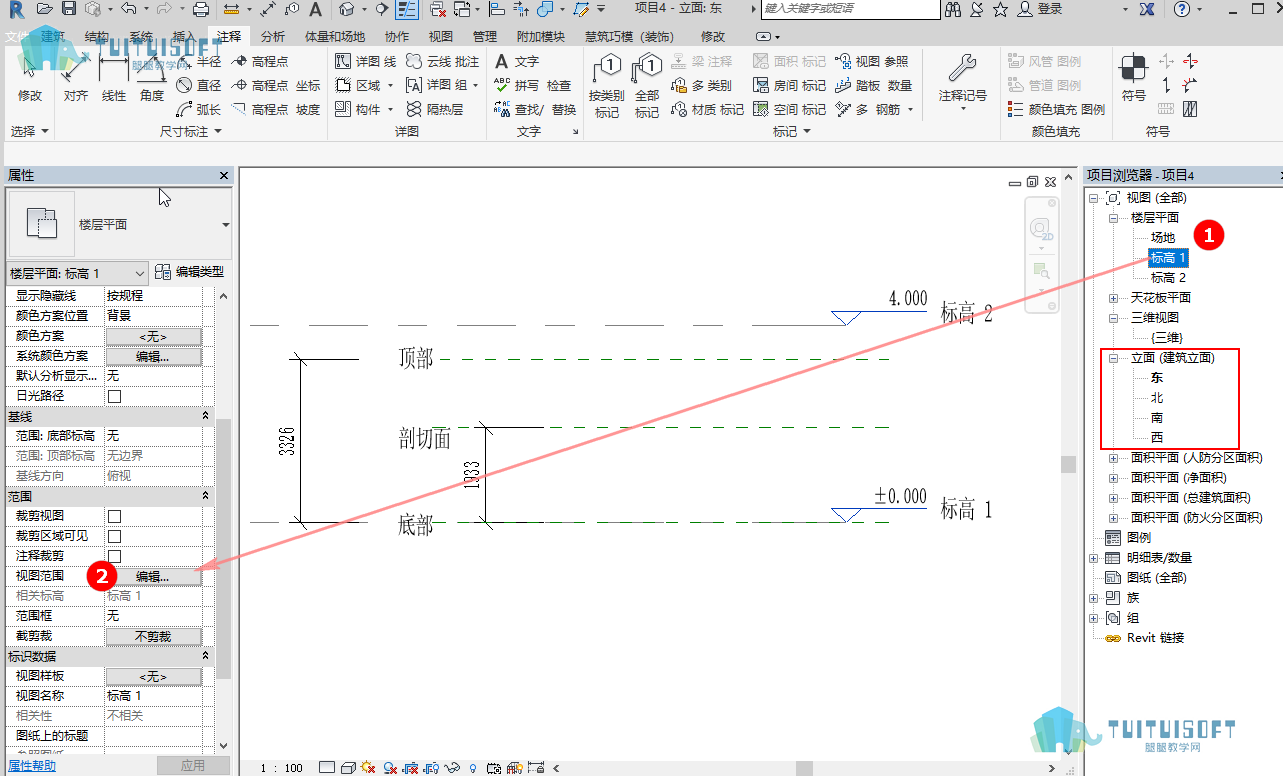Click 编辑... button for 视图范围
The width and height of the screenshot is (1283, 776).
pos(153,576)
